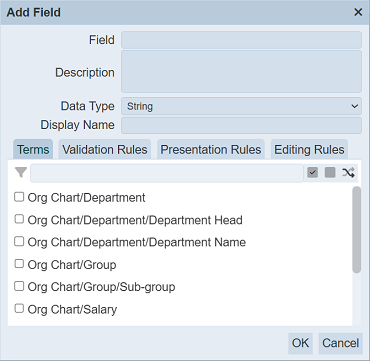Close the Add Field dialog
This screenshot has height=361, width=370.
358,12
